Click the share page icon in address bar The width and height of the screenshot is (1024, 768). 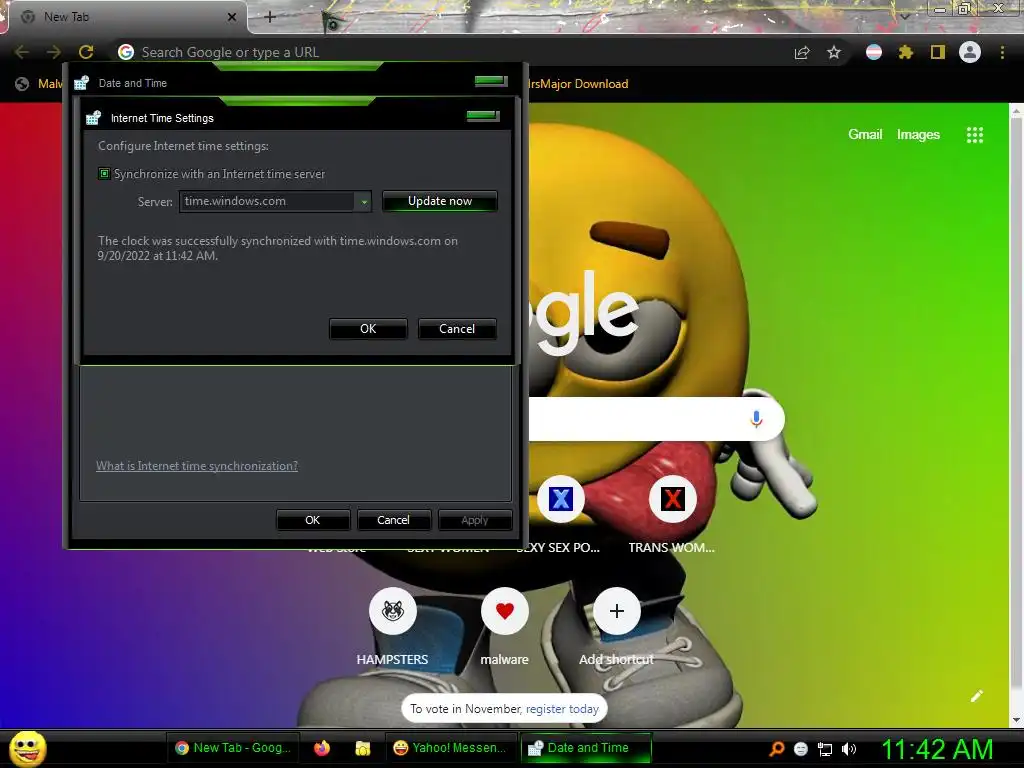coord(802,52)
